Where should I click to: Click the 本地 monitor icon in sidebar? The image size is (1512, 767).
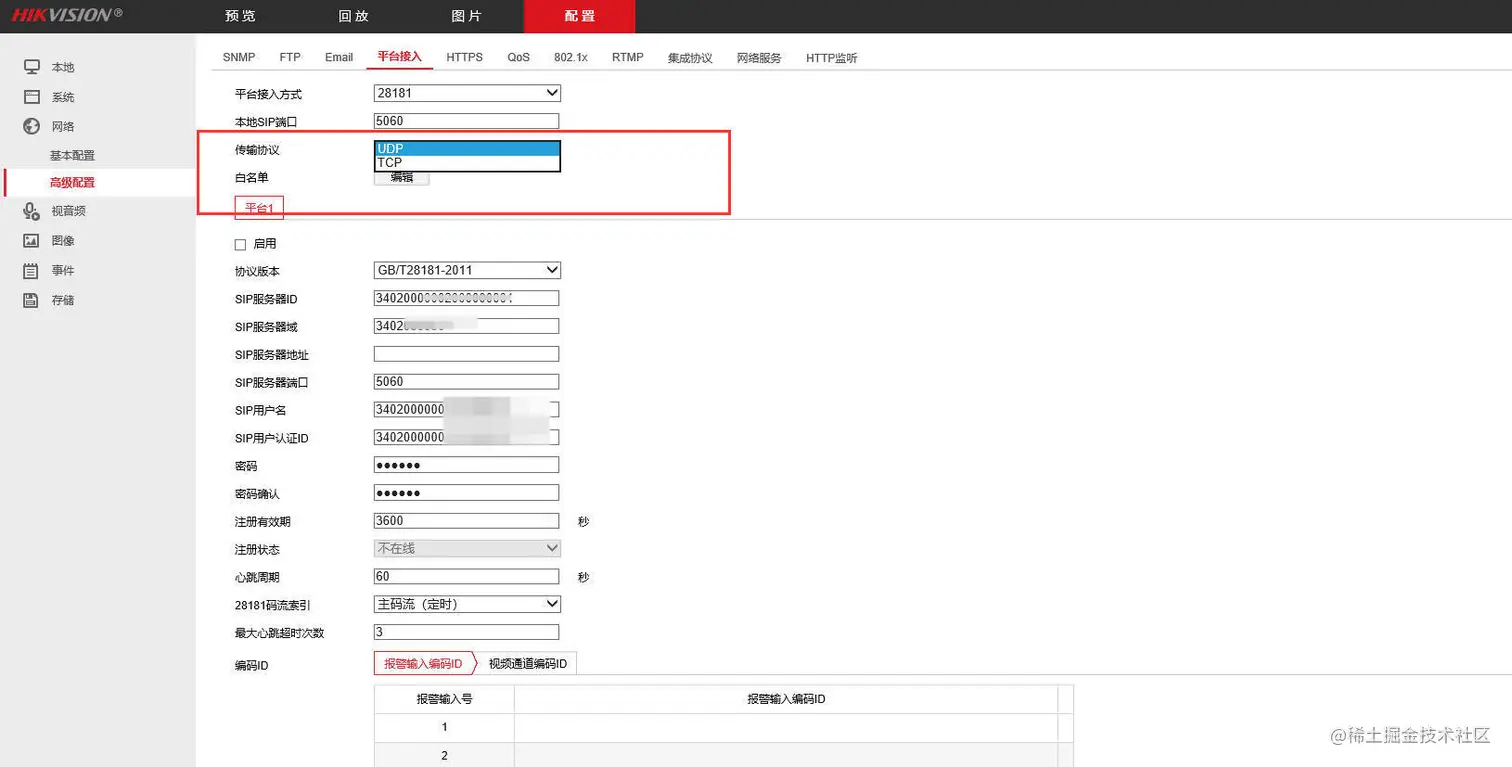coord(32,67)
